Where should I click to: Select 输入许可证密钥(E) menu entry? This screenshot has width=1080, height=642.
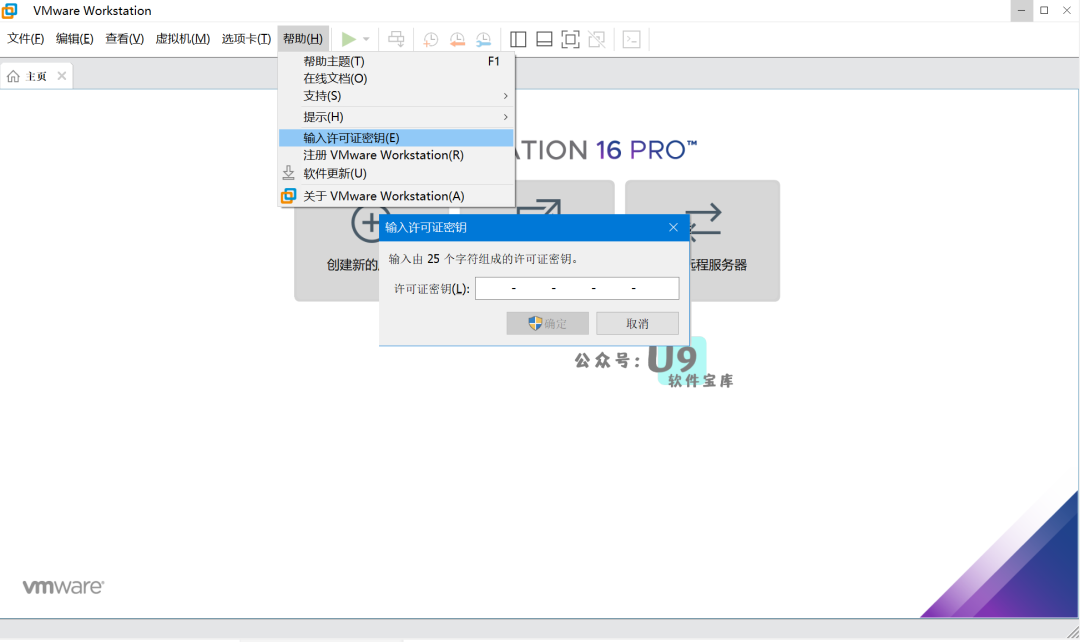pyautogui.click(x=396, y=138)
